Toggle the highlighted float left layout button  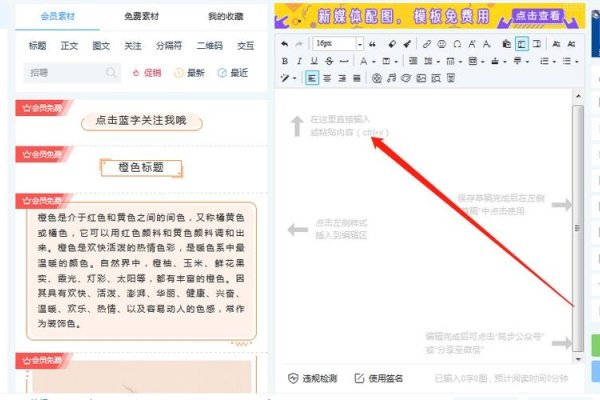tap(522, 44)
